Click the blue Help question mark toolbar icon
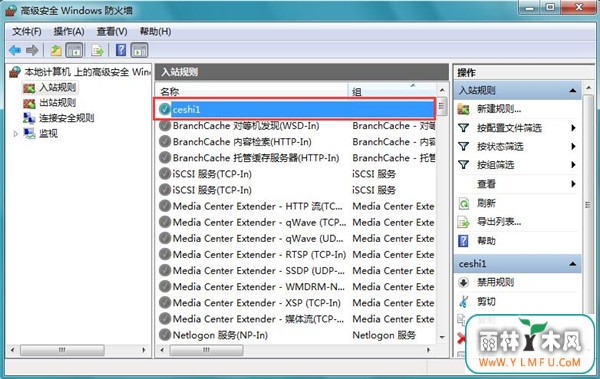The width and height of the screenshot is (600, 379). 121,50
